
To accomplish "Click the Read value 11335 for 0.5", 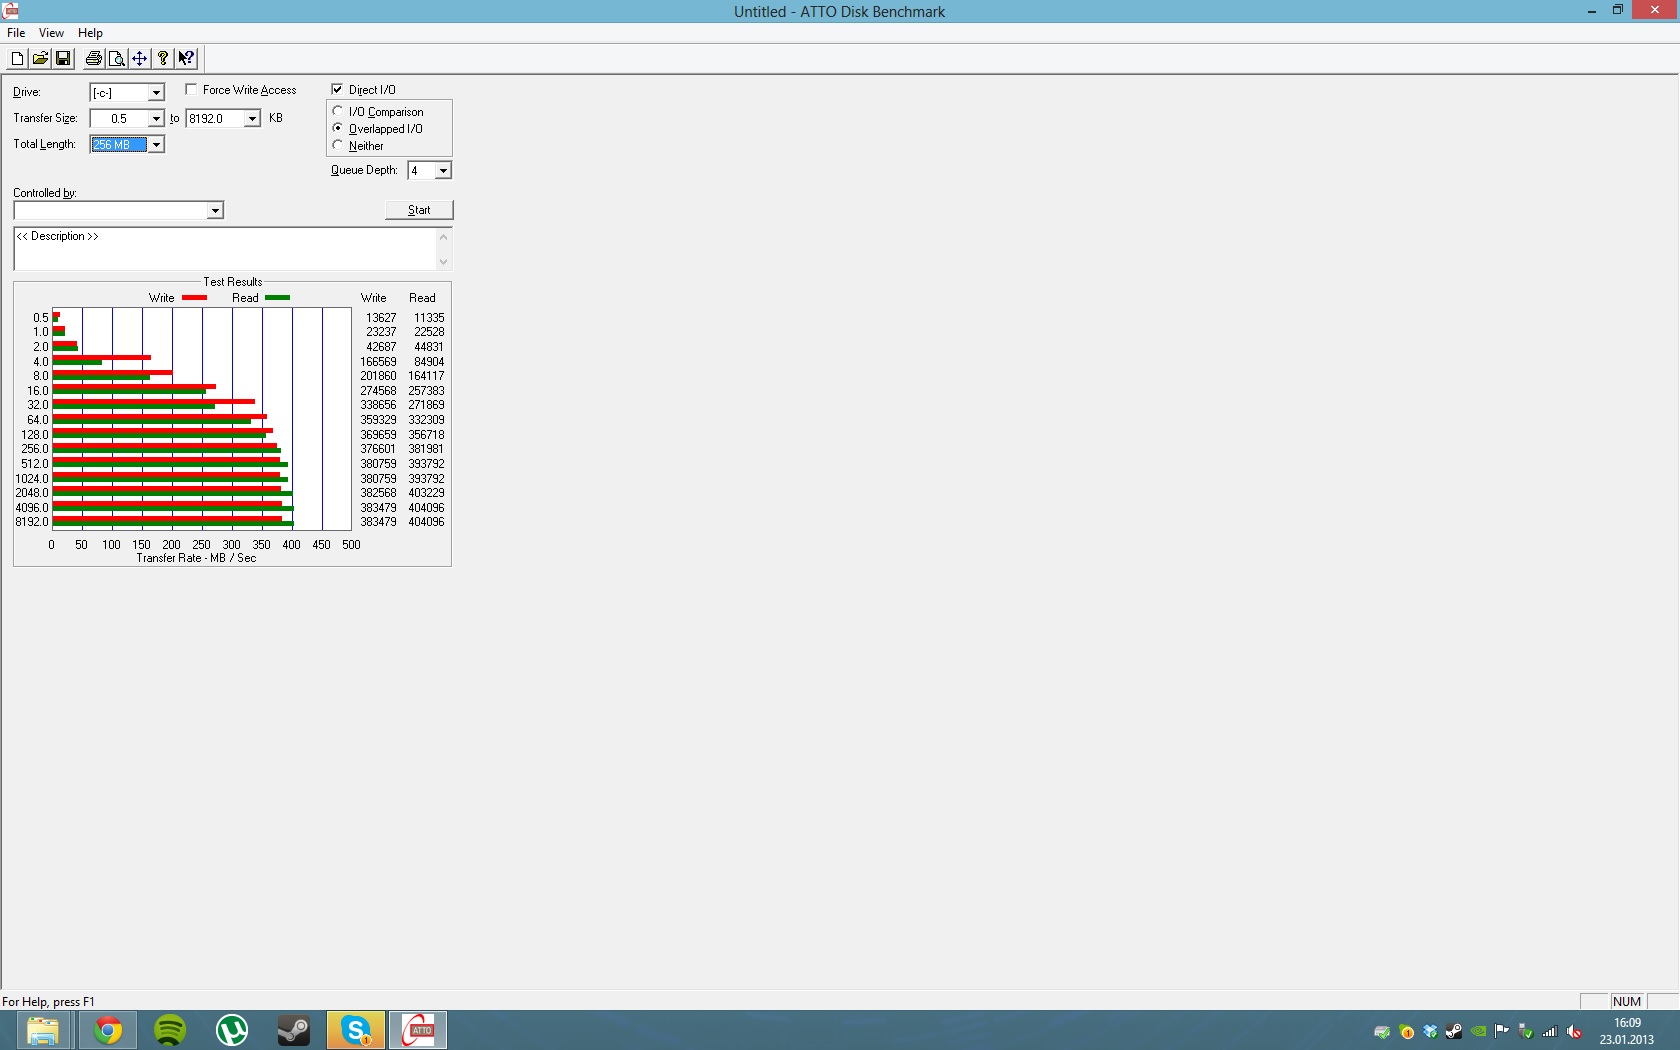I will coord(429,318).
